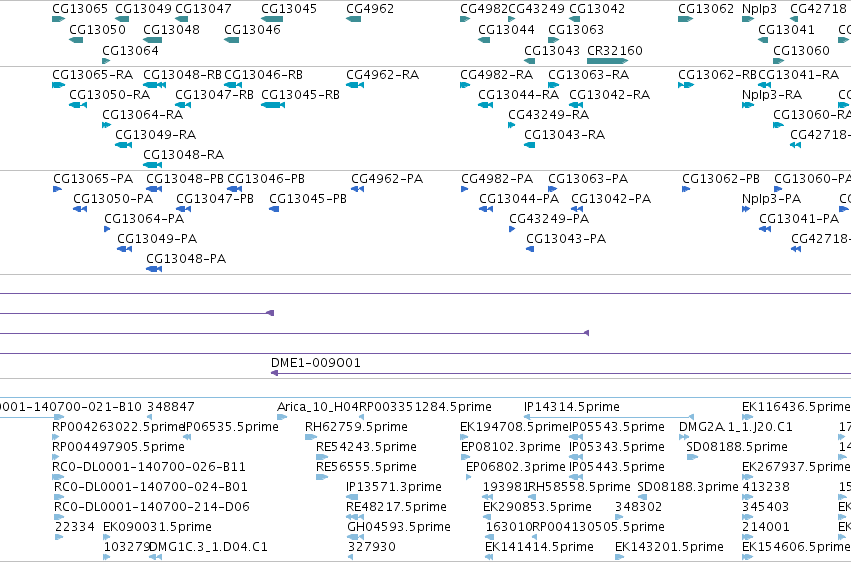851x562 pixels.
Task: Select the CG13050-RA transcript label
Action: click(x=110, y=94)
